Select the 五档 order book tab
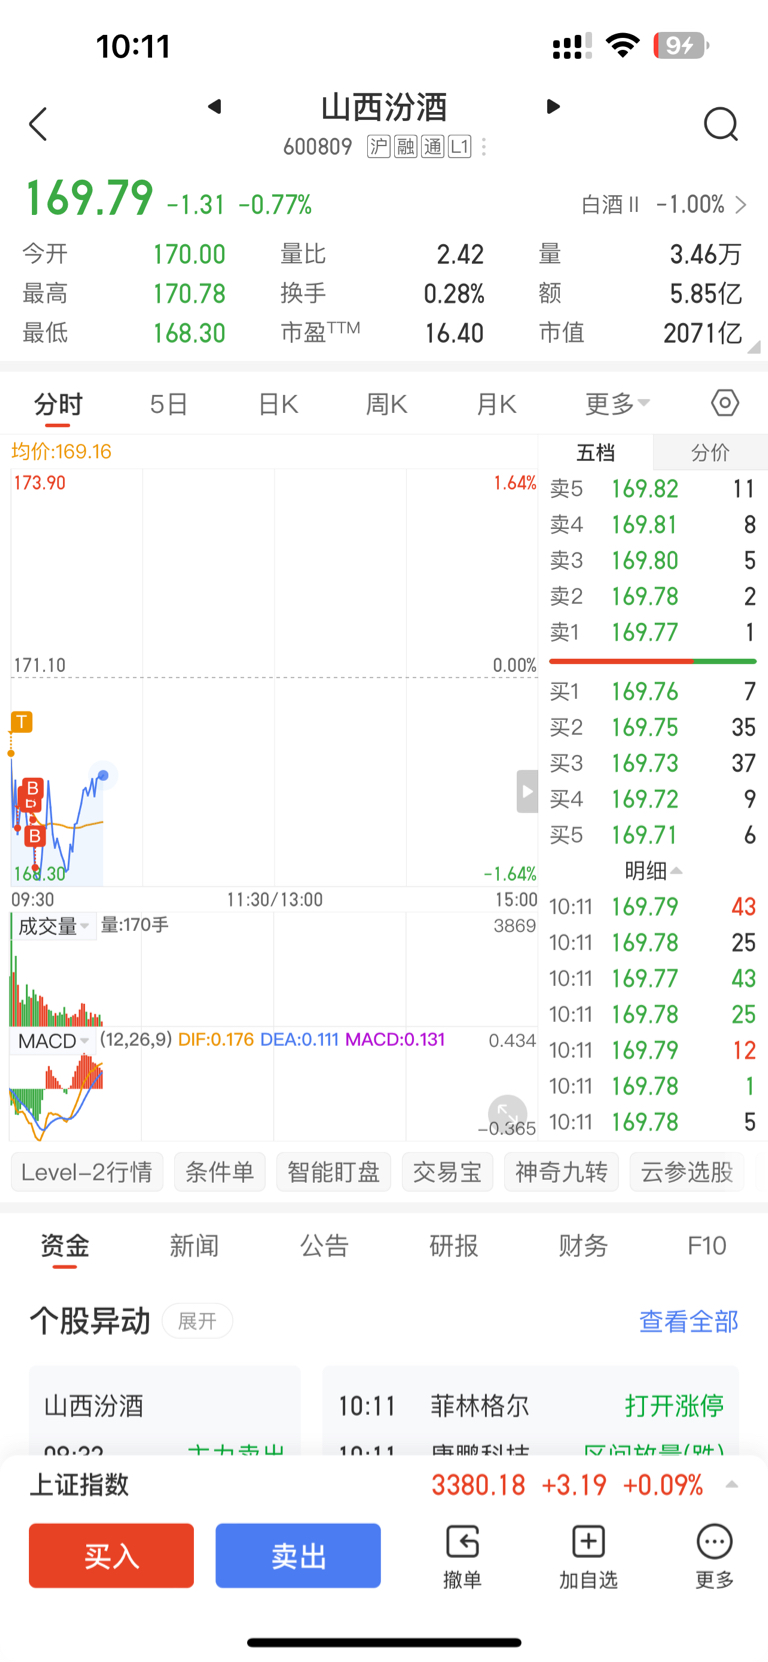The image size is (768, 1662). pyautogui.click(x=596, y=452)
